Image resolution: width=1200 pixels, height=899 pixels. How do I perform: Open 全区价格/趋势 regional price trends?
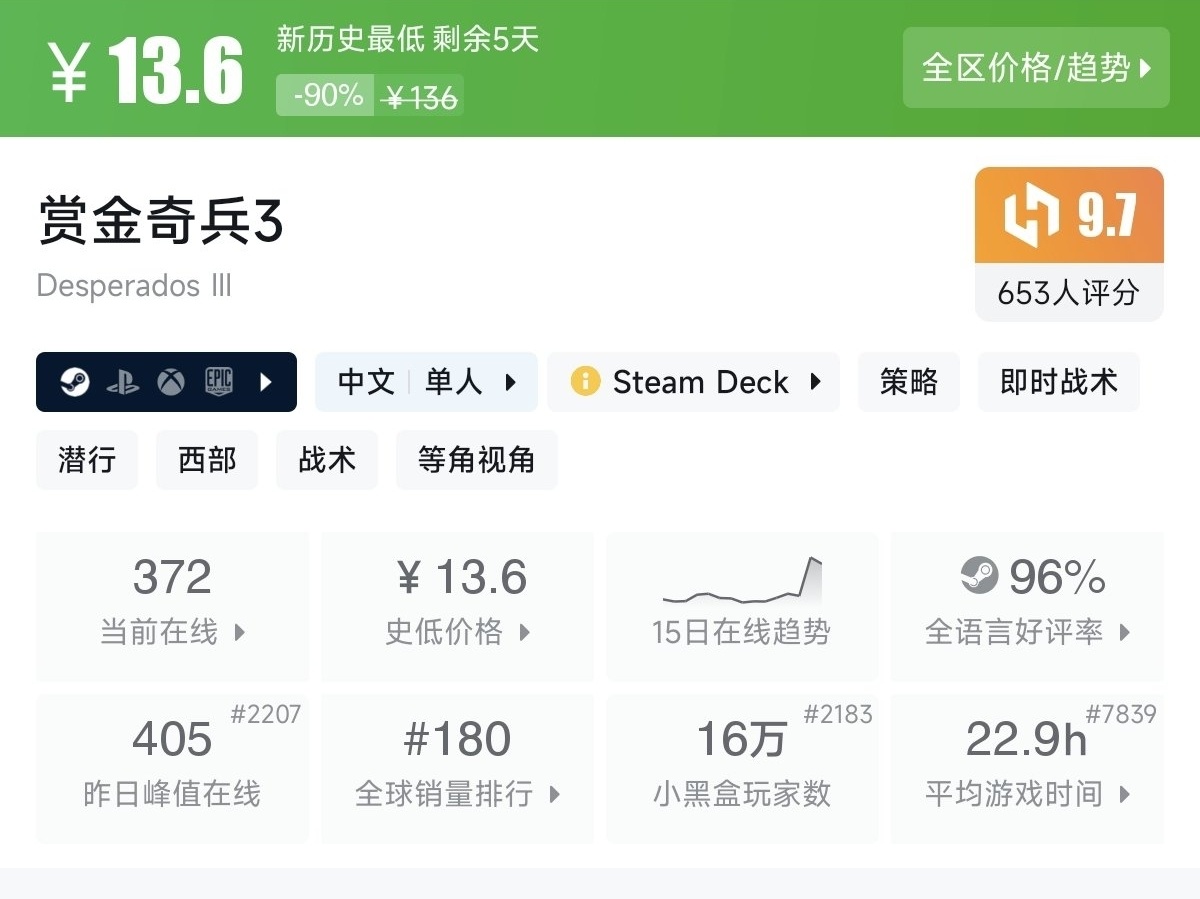coord(1036,68)
